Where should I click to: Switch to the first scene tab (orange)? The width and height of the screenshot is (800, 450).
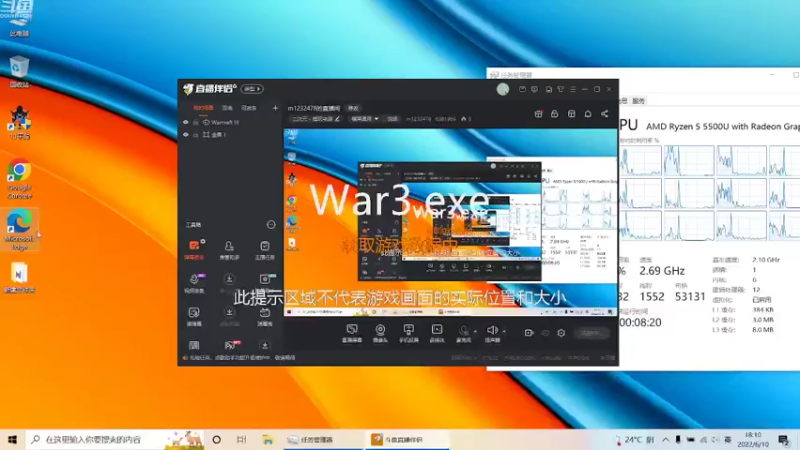[203, 108]
